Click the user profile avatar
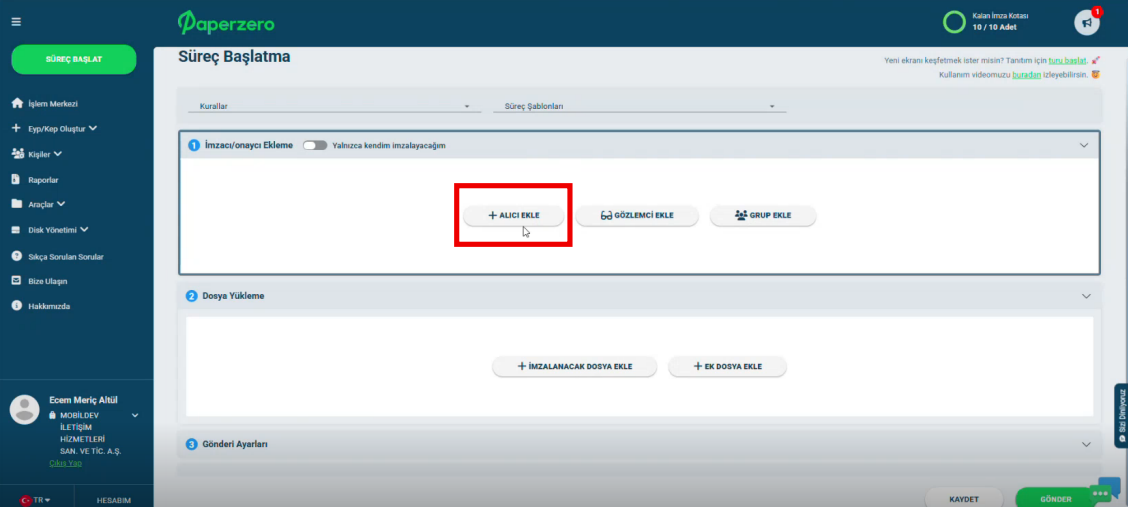This screenshot has height=507, width=1128. (24, 409)
